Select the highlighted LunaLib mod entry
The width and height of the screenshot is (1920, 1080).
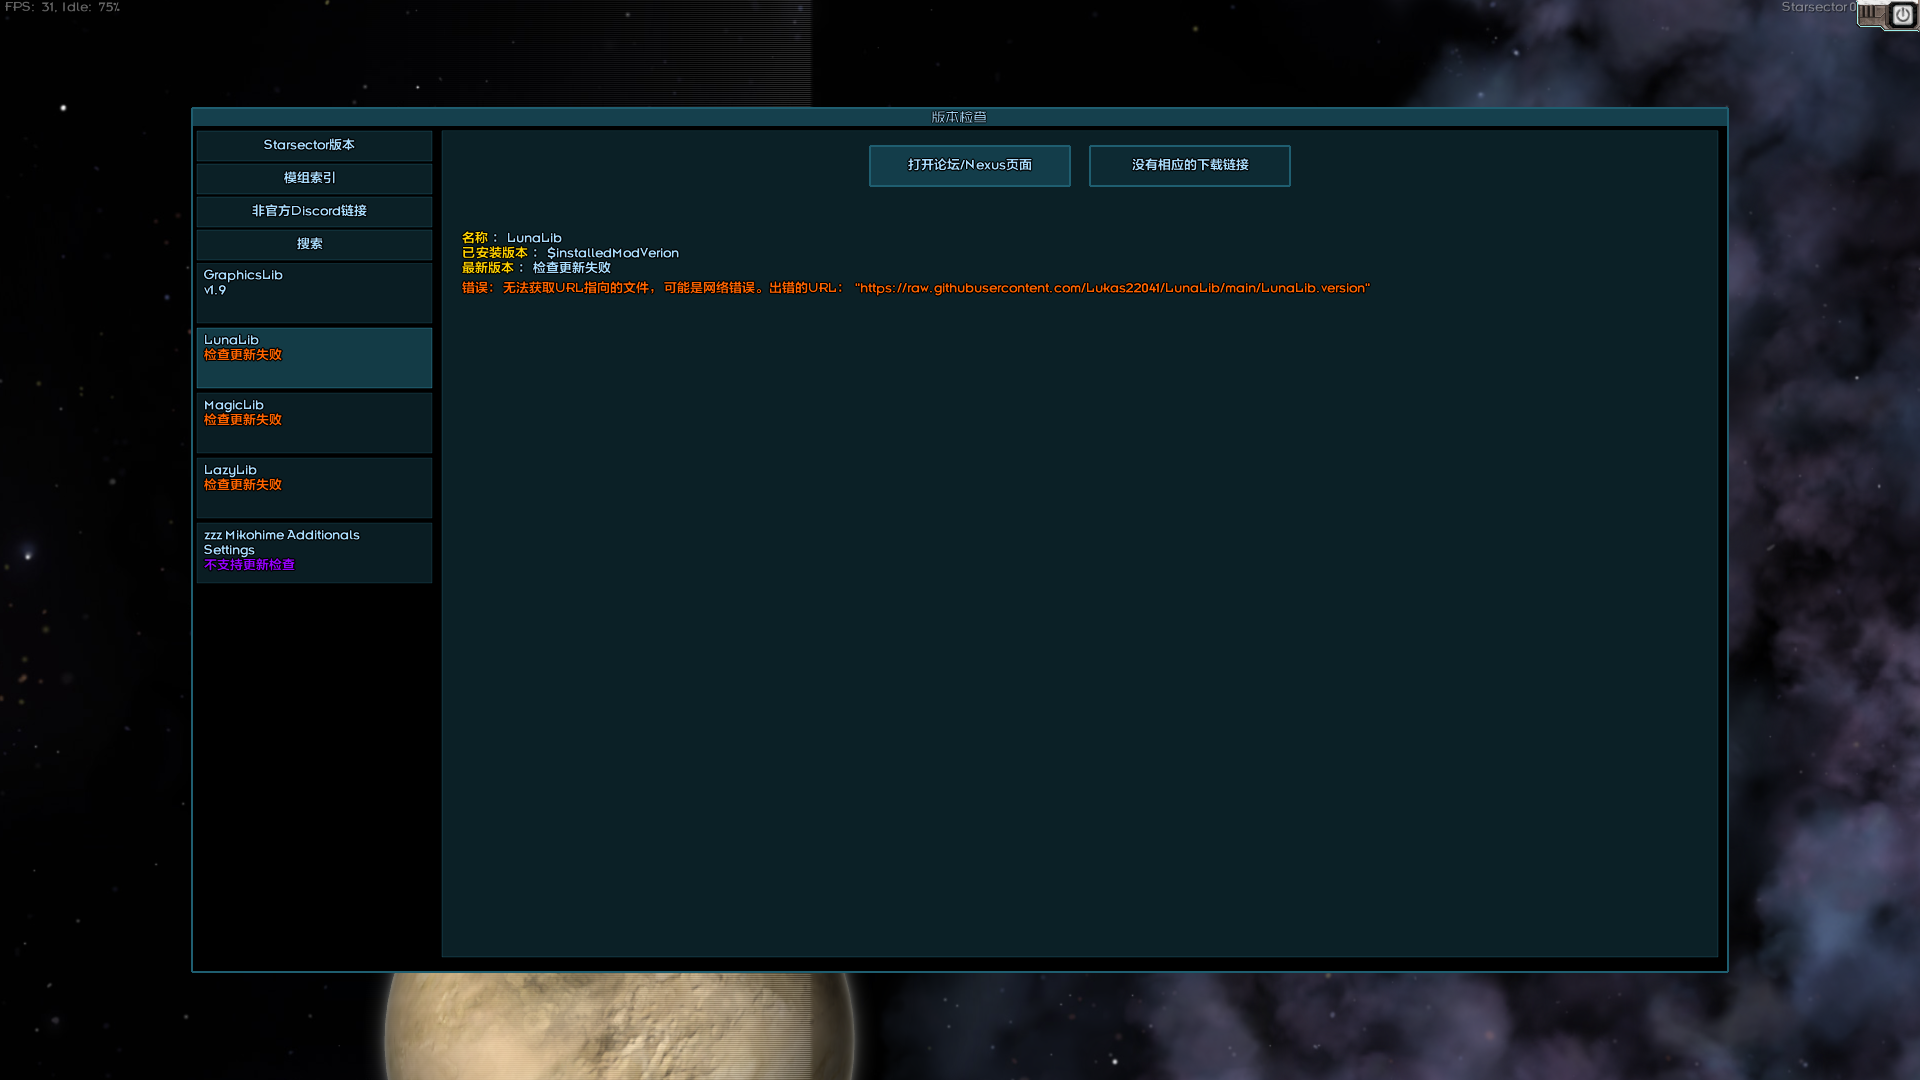coord(313,357)
